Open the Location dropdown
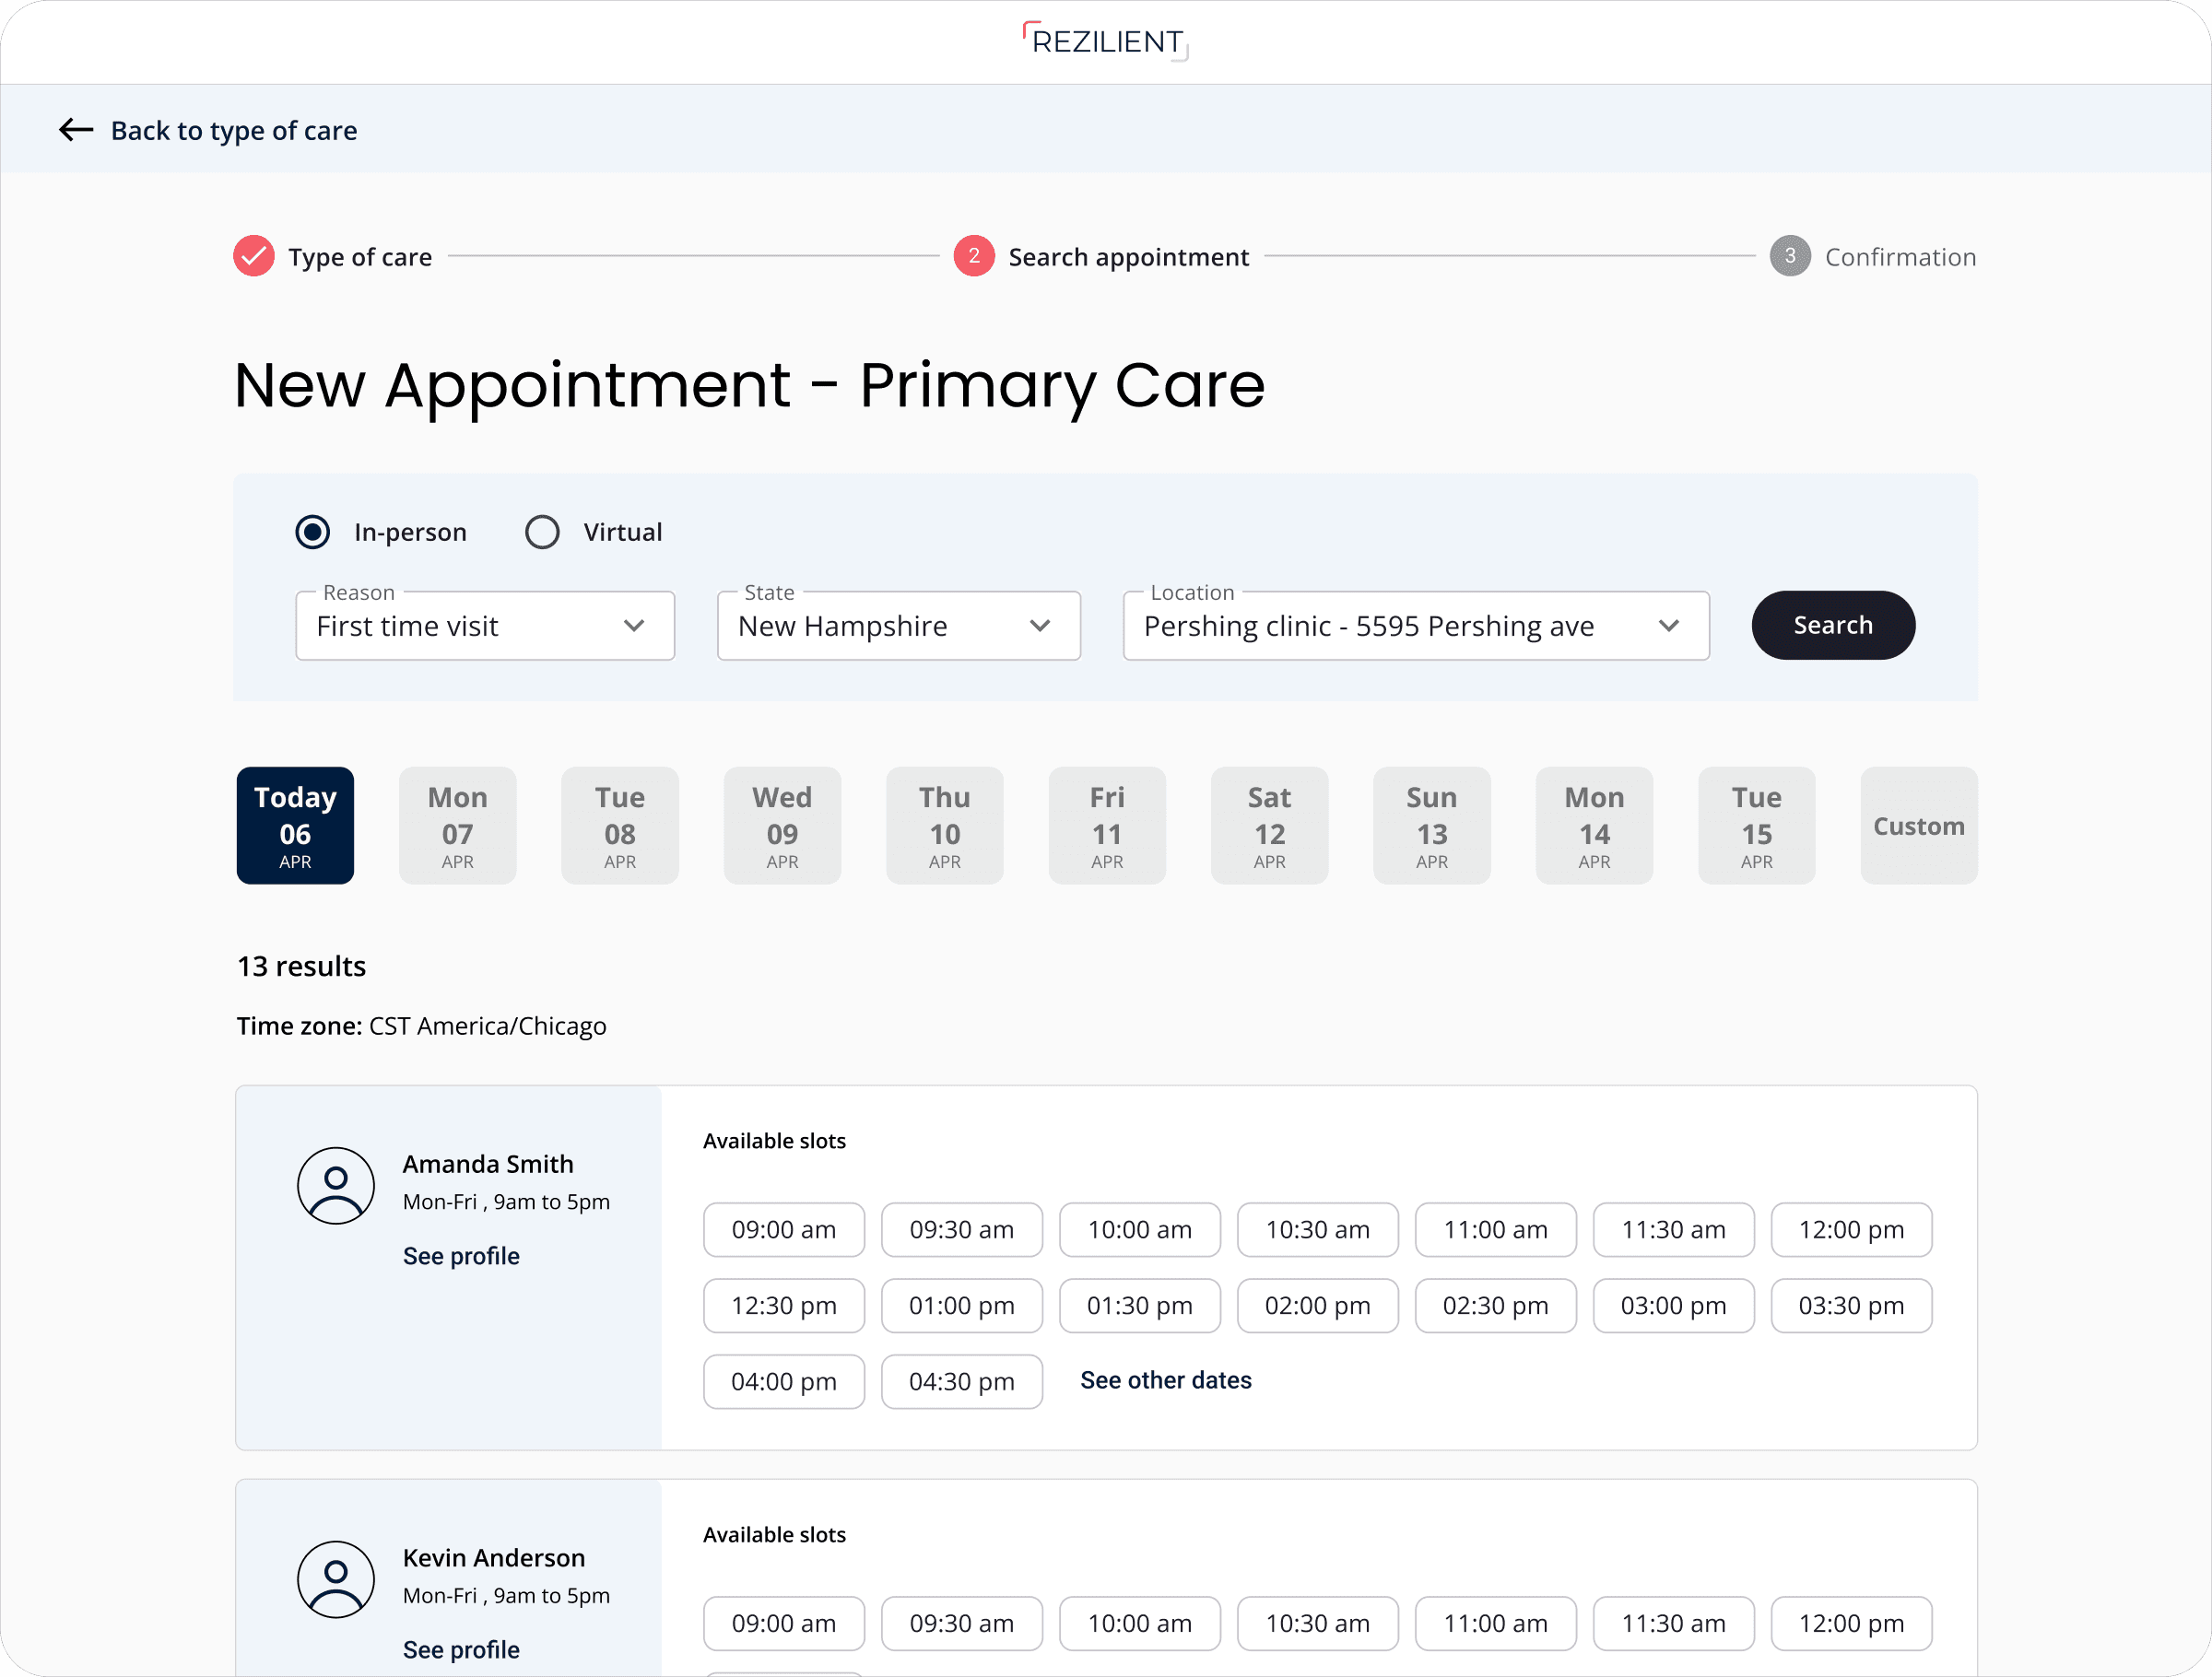The width and height of the screenshot is (2212, 1677). tap(1415, 626)
